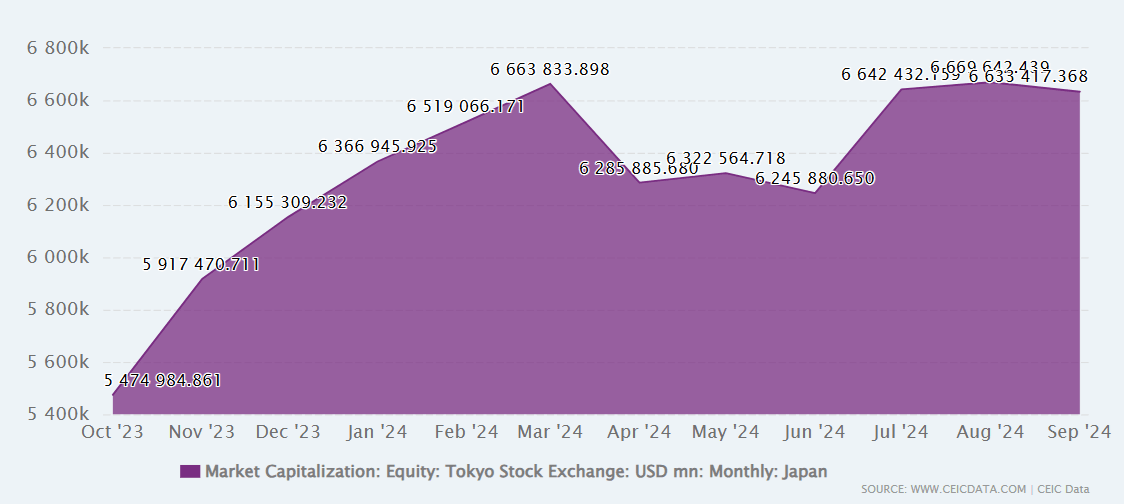
Task: Click the purple legend color swatch
Action: pyautogui.click(x=190, y=471)
